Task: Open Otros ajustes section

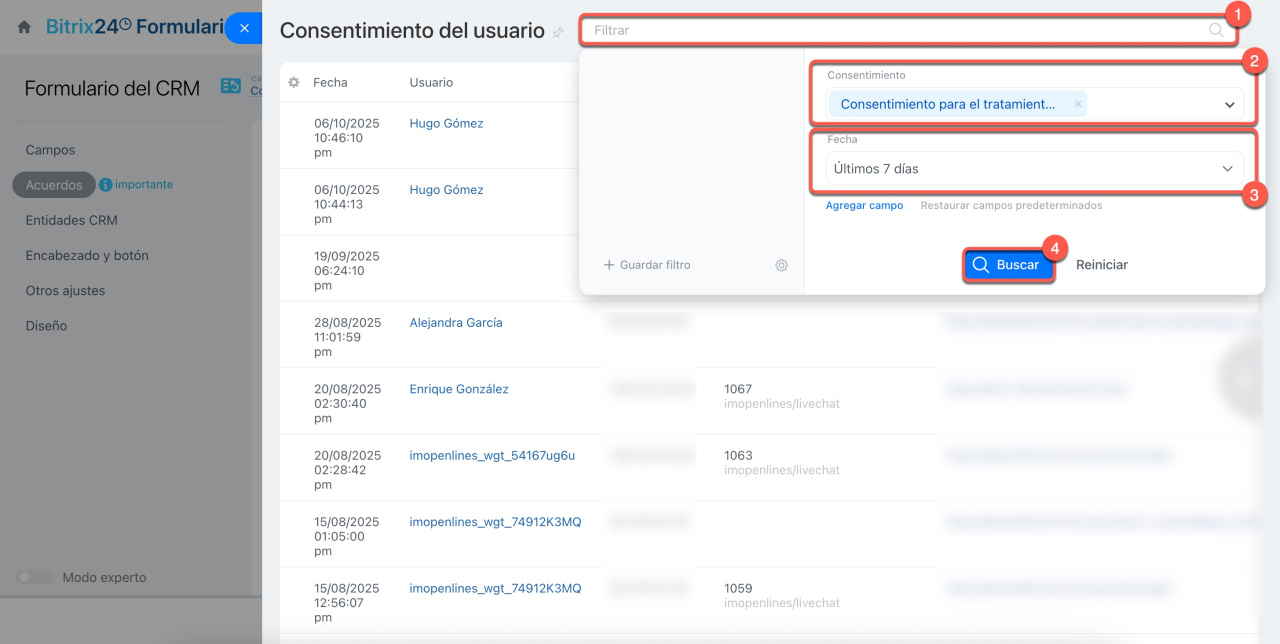Action: point(65,290)
